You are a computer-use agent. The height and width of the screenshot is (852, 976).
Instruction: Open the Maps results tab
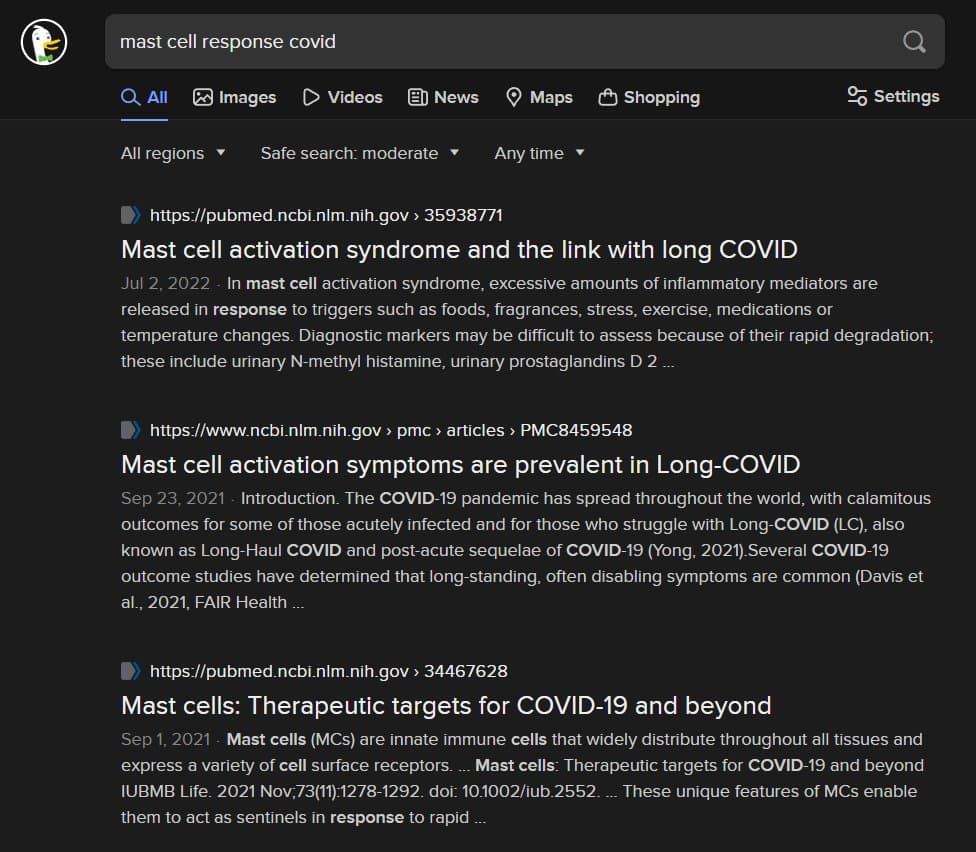tap(538, 97)
